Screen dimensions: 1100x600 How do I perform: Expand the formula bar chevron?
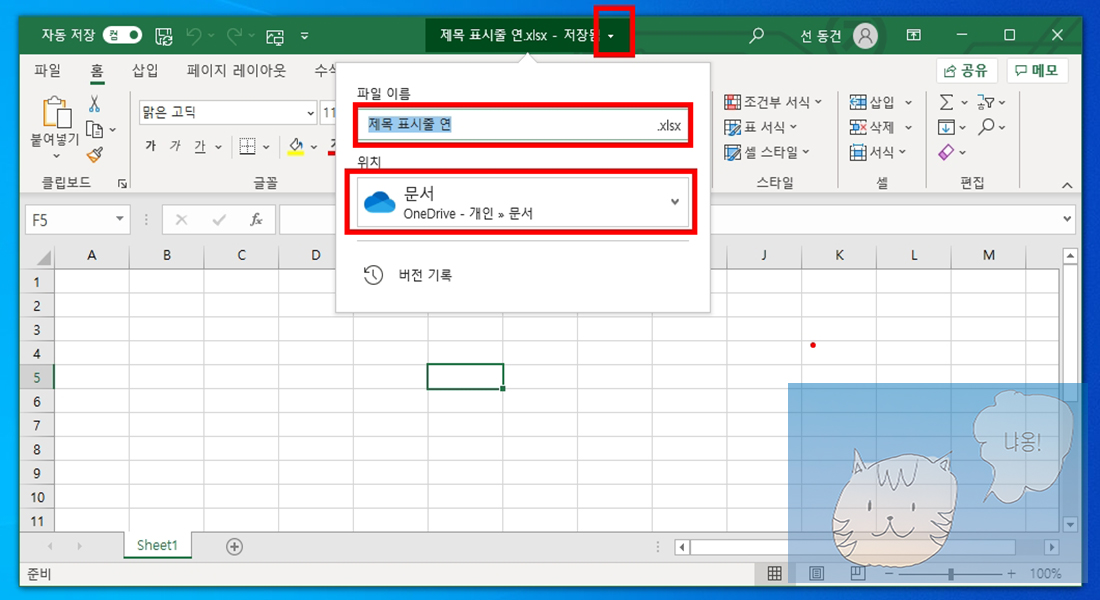(1067, 219)
